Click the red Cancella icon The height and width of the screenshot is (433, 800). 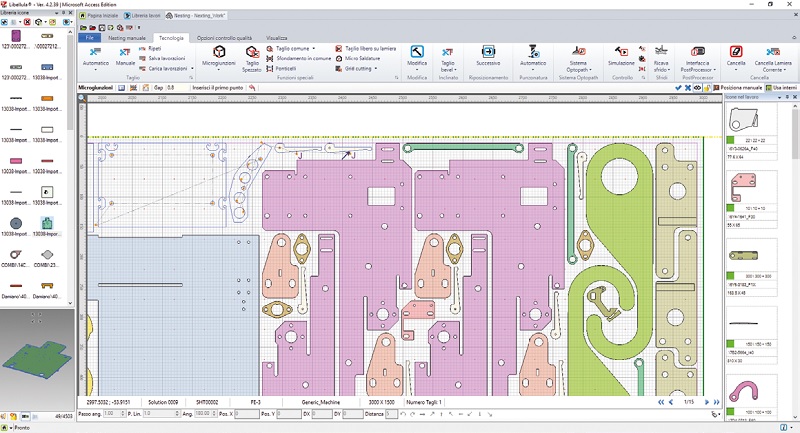point(736,52)
